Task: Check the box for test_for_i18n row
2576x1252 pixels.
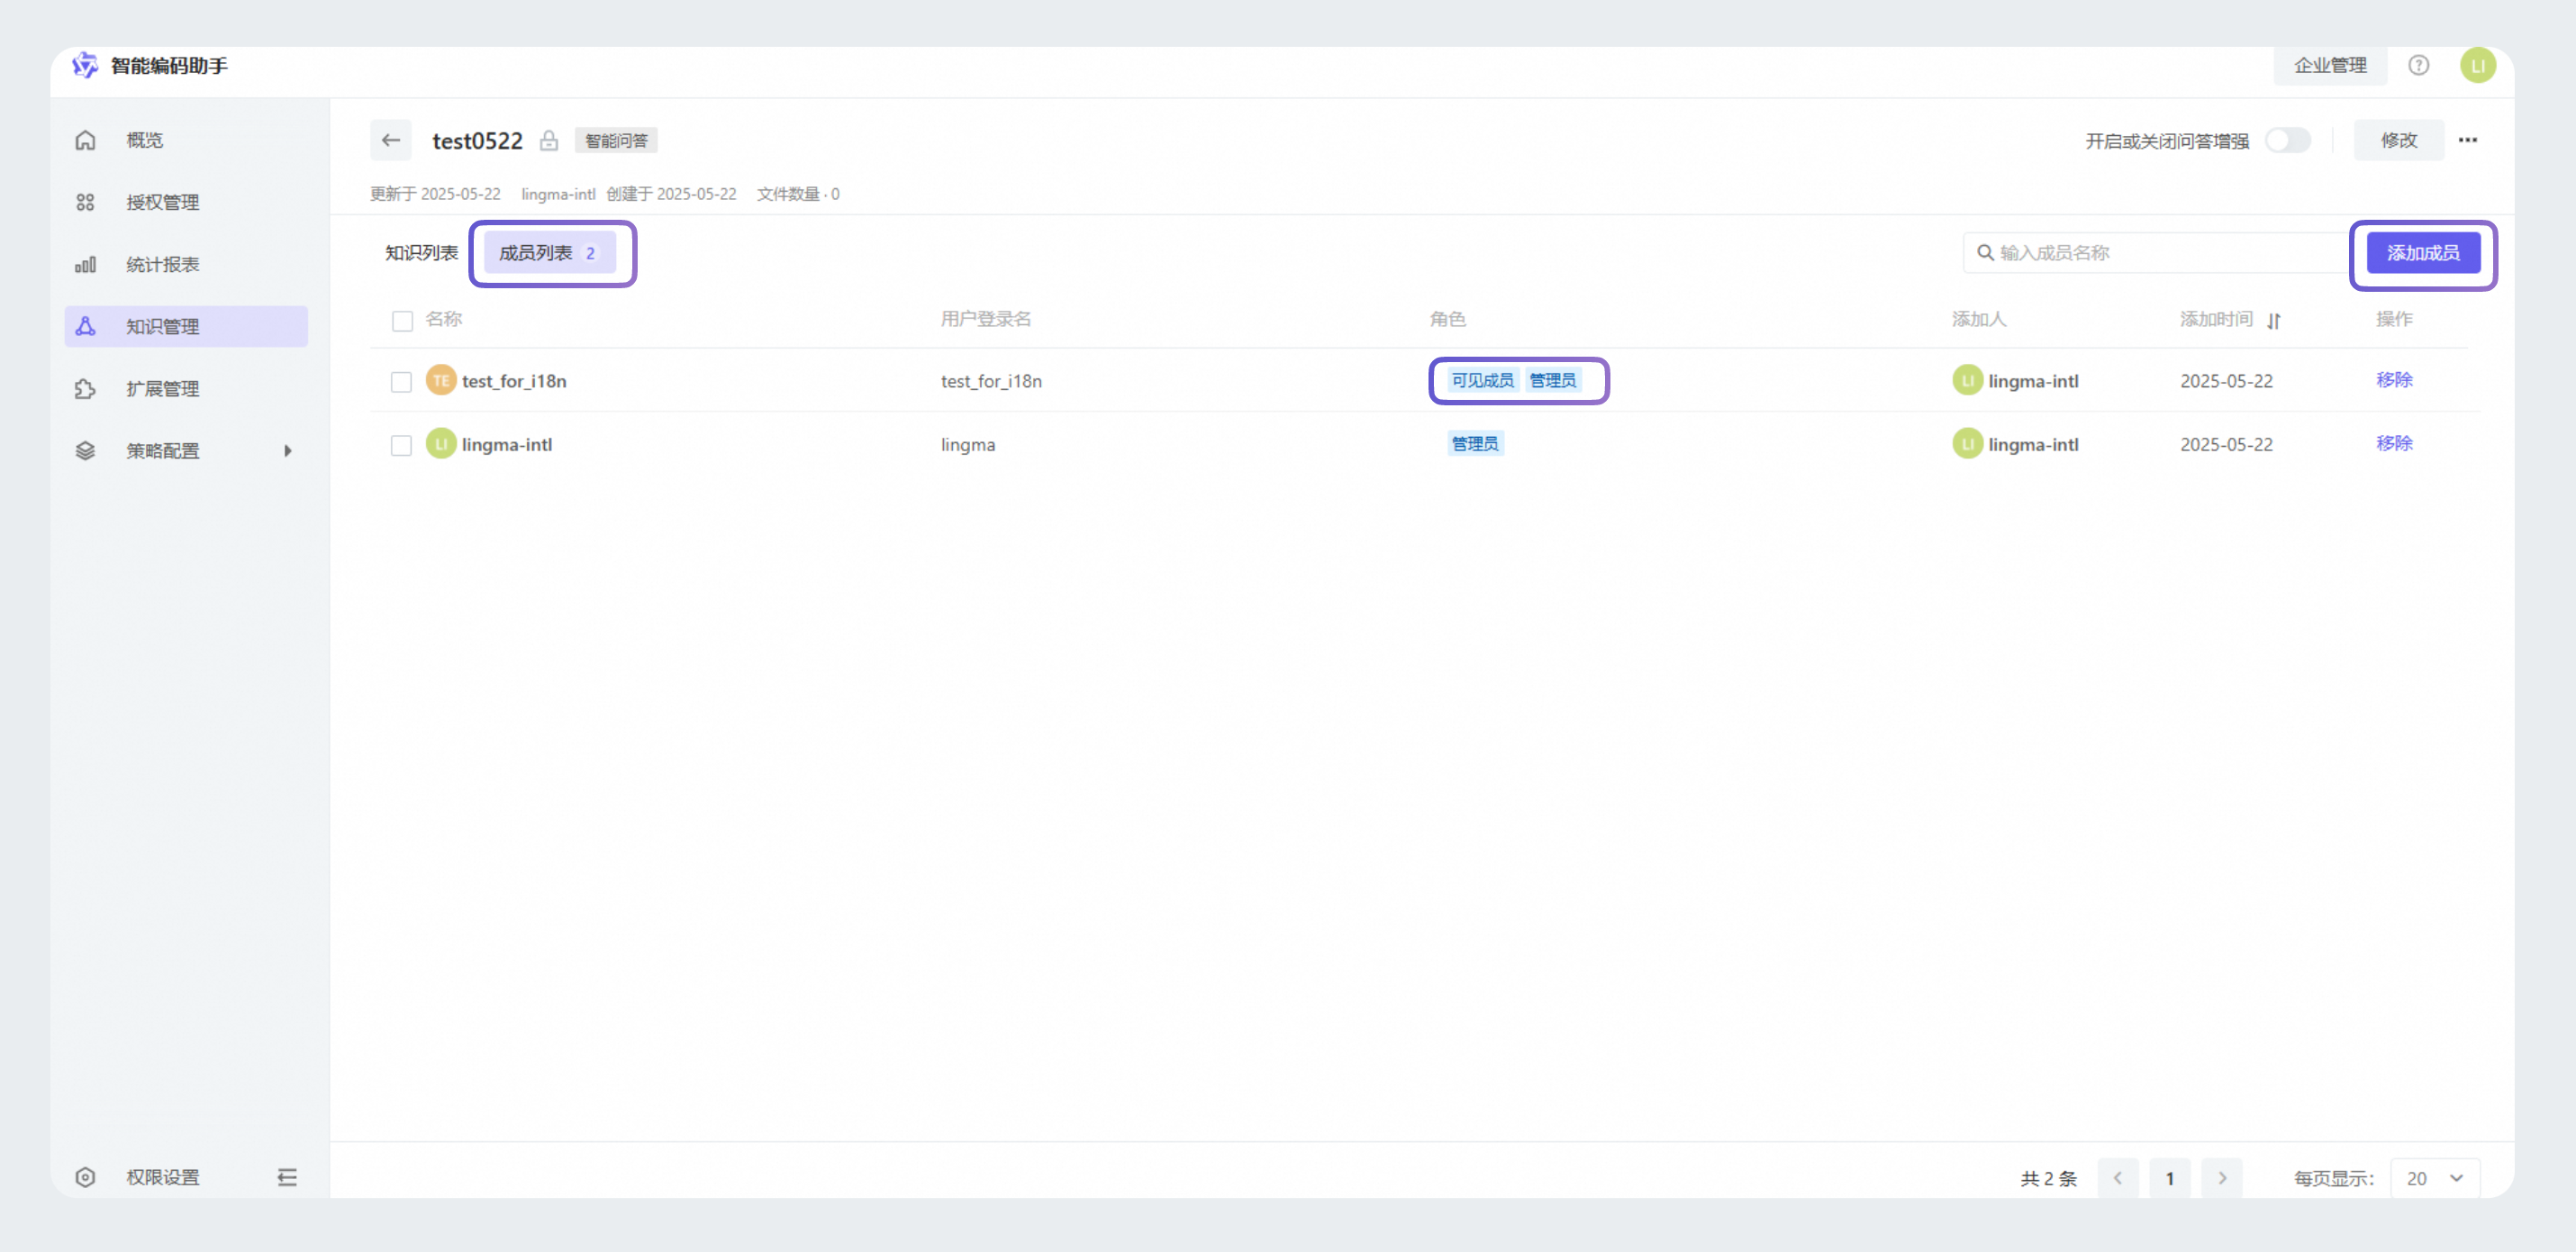Action: [x=401, y=382]
